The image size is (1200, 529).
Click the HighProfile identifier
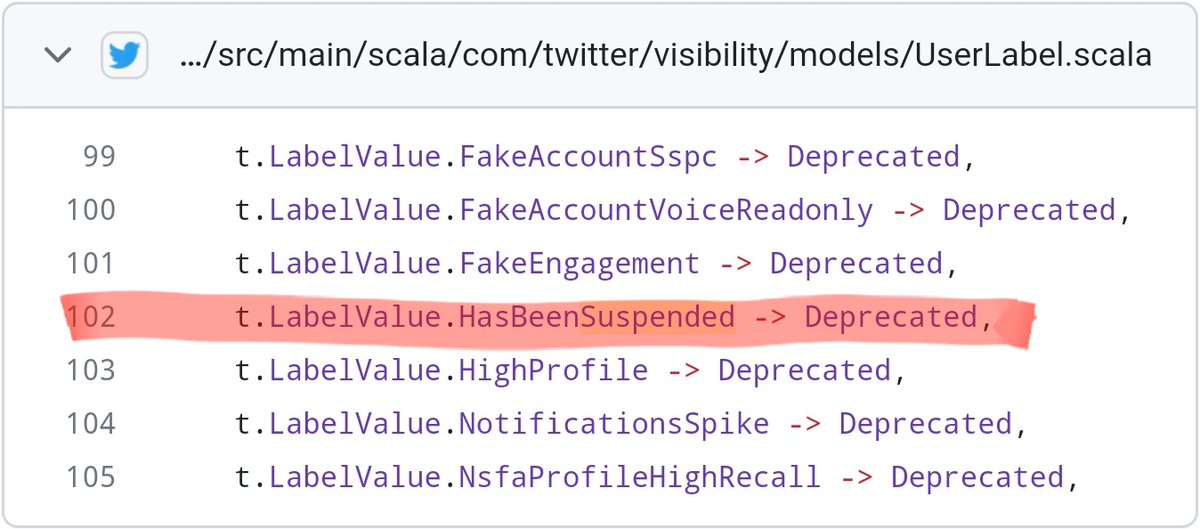pyautogui.click(x=553, y=371)
